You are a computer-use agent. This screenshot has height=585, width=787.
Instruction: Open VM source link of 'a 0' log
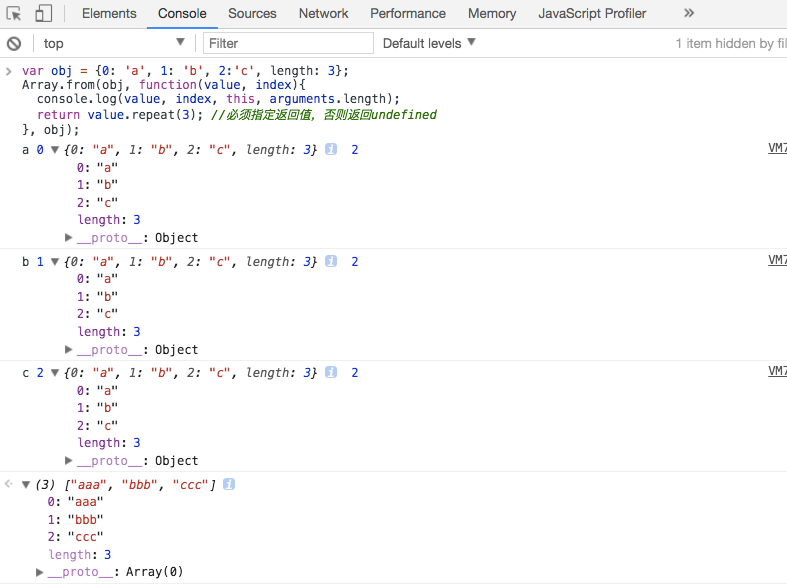click(x=777, y=148)
